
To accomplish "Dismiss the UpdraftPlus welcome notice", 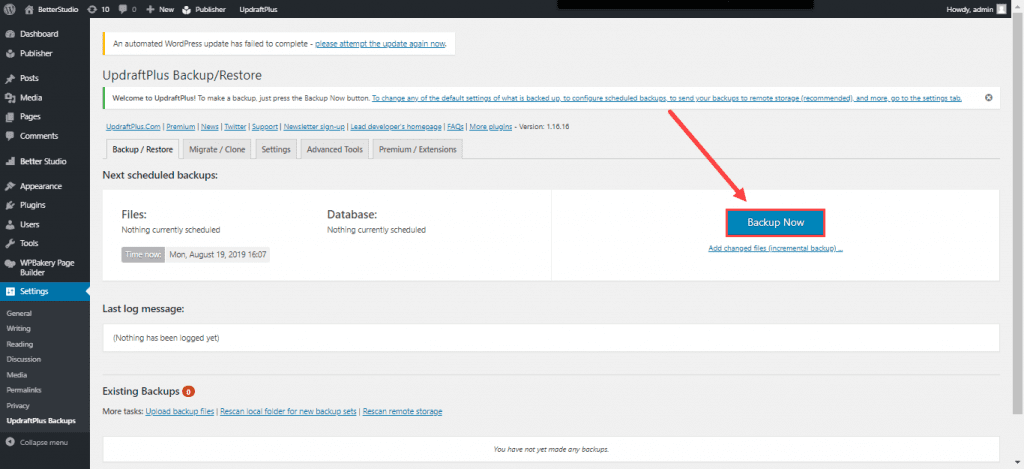I will 989,98.
